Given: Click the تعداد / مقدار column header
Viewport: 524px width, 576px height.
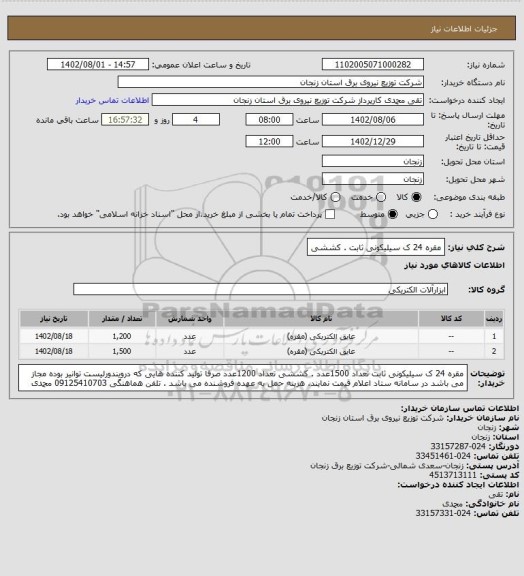Looking at the screenshot, I should pos(122,318).
